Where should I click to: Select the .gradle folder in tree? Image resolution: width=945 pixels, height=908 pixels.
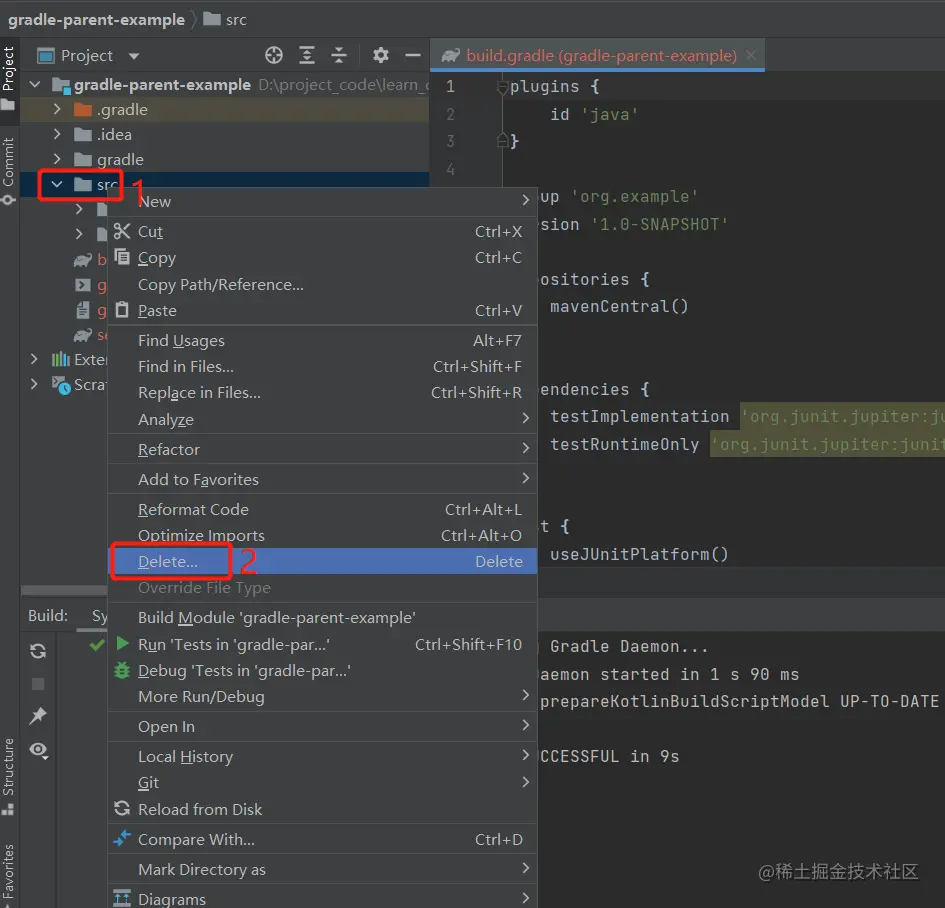[x=122, y=110]
